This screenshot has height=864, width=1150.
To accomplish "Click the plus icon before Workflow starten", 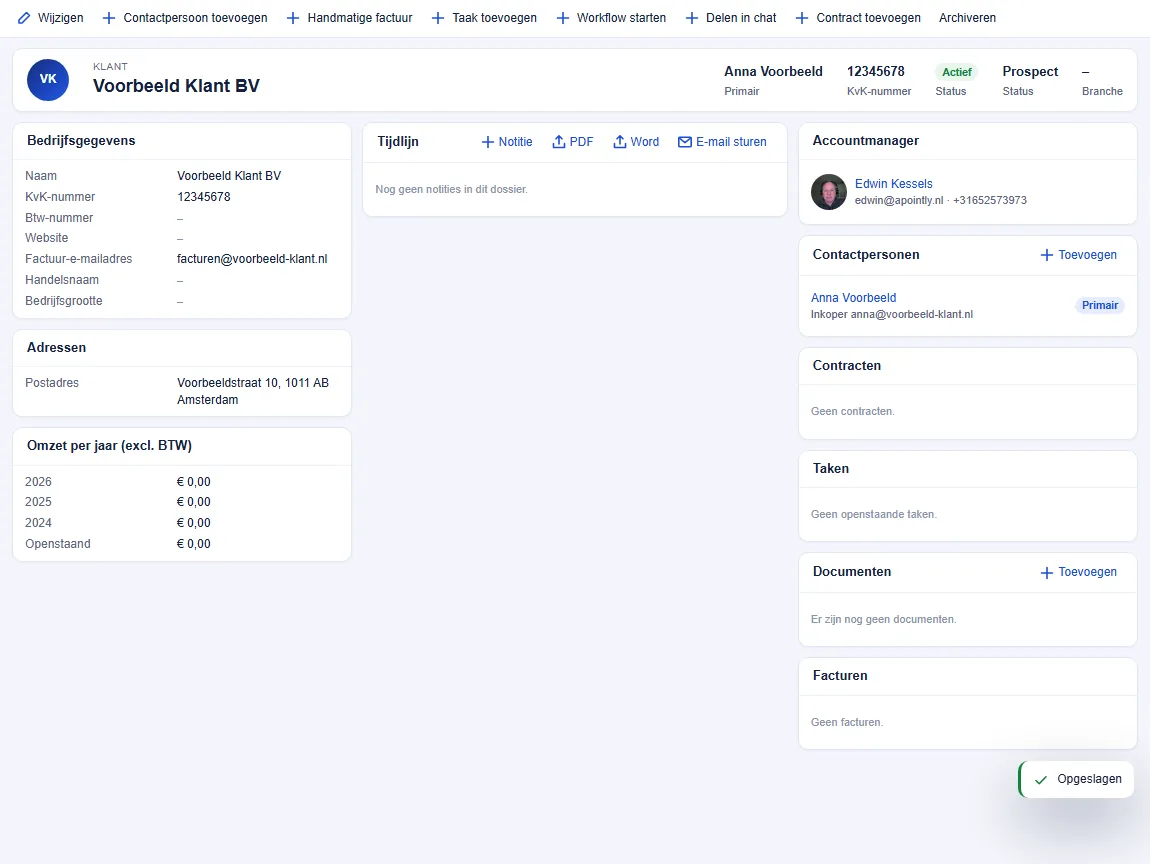I will [x=563, y=18].
